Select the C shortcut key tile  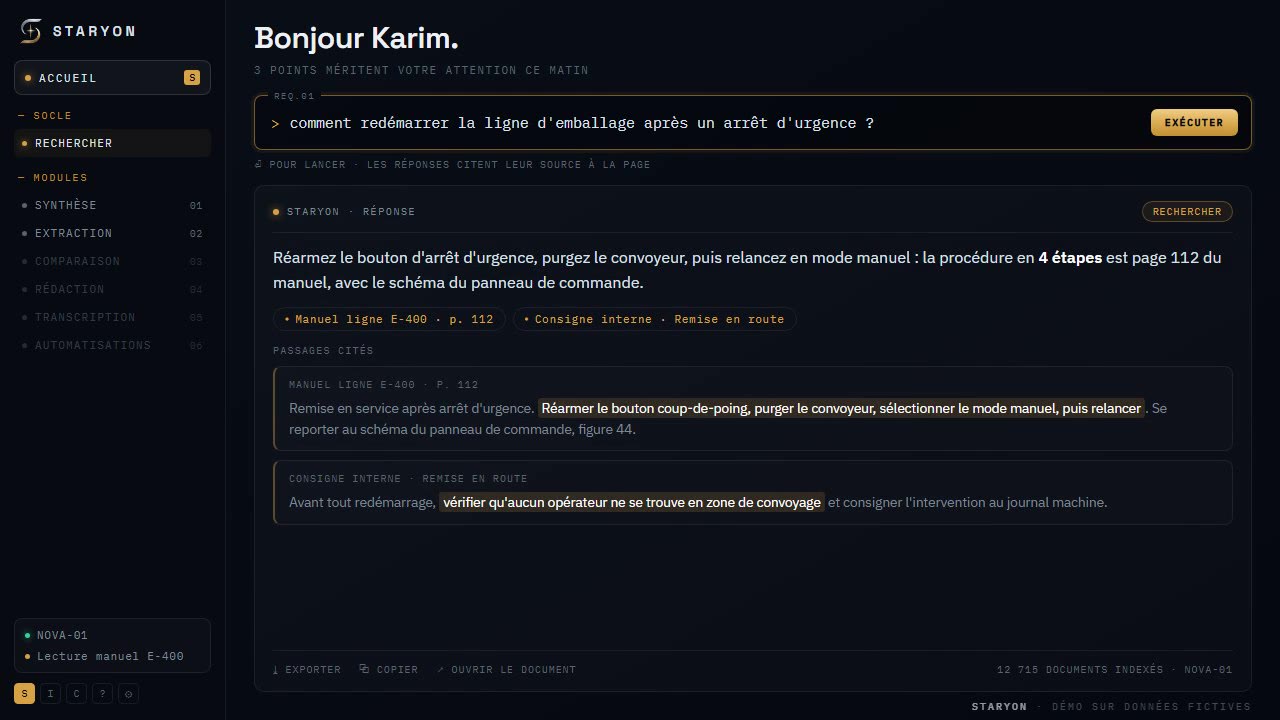pyautogui.click(x=76, y=693)
